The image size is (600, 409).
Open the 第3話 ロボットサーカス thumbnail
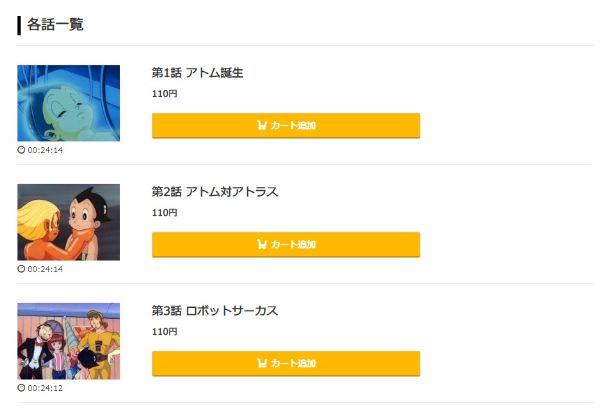click(68, 341)
